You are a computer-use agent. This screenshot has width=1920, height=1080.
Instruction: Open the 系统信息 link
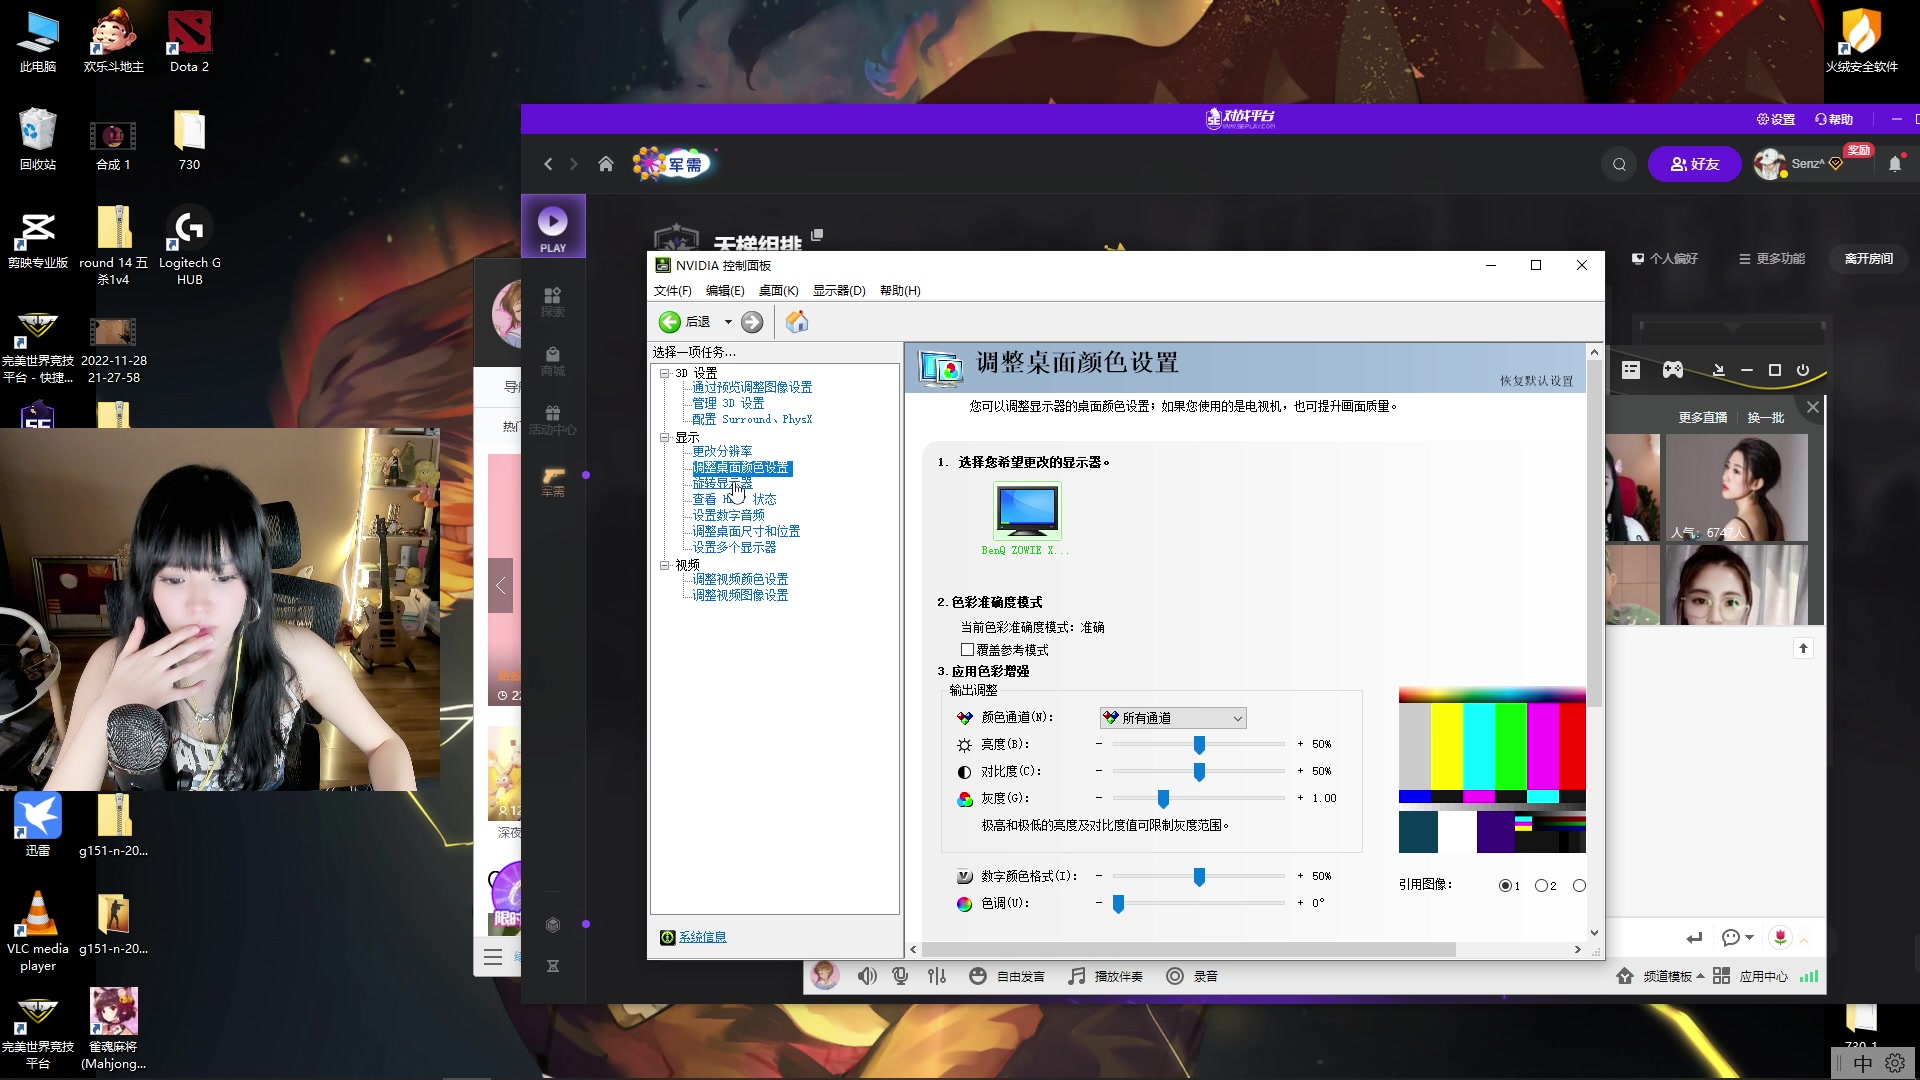pyautogui.click(x=702, y=937)
